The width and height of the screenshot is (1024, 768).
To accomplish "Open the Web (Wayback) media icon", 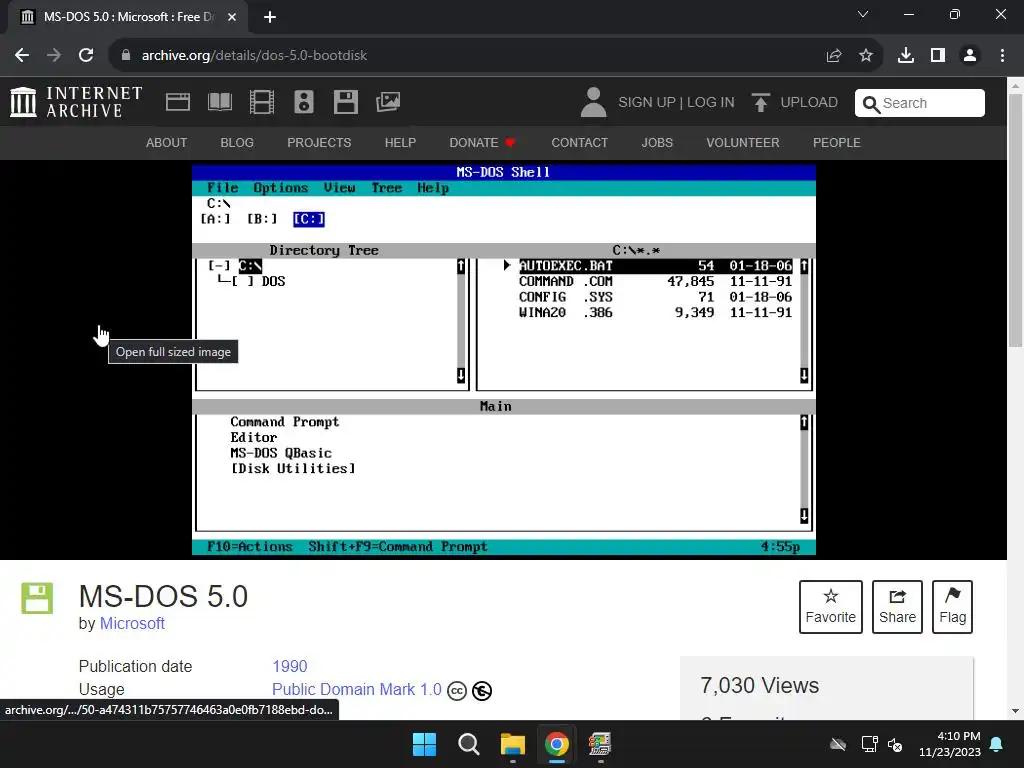I will [x=178, y=102].
